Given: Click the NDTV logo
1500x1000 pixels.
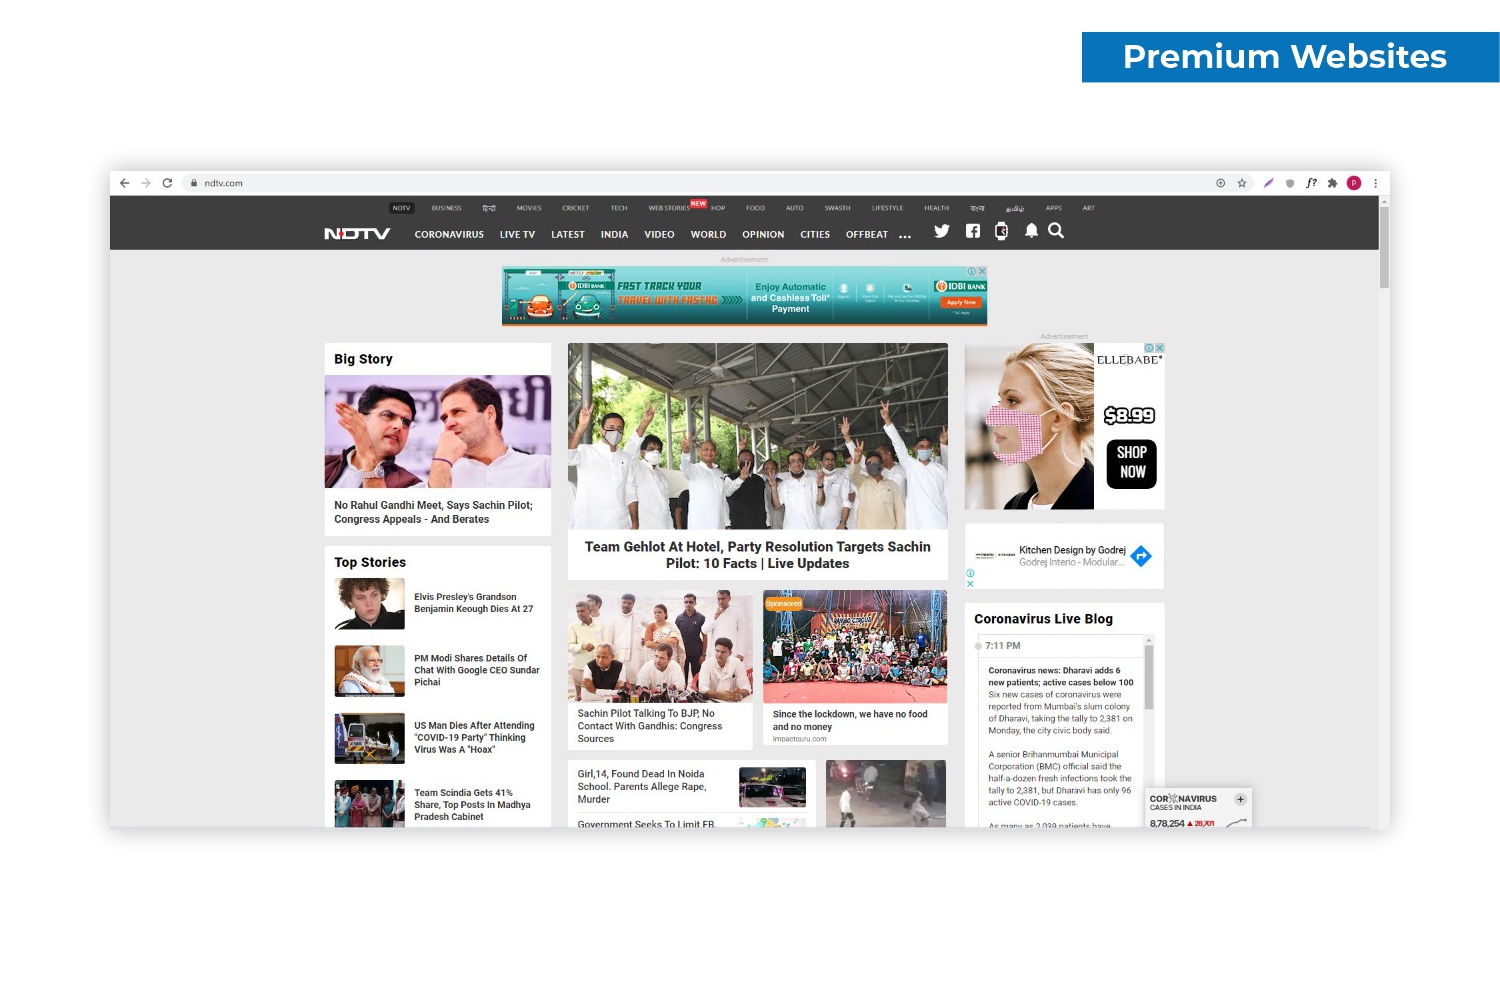Looking at the screenshot, I should pyautogui.click(x=357, y=234).
